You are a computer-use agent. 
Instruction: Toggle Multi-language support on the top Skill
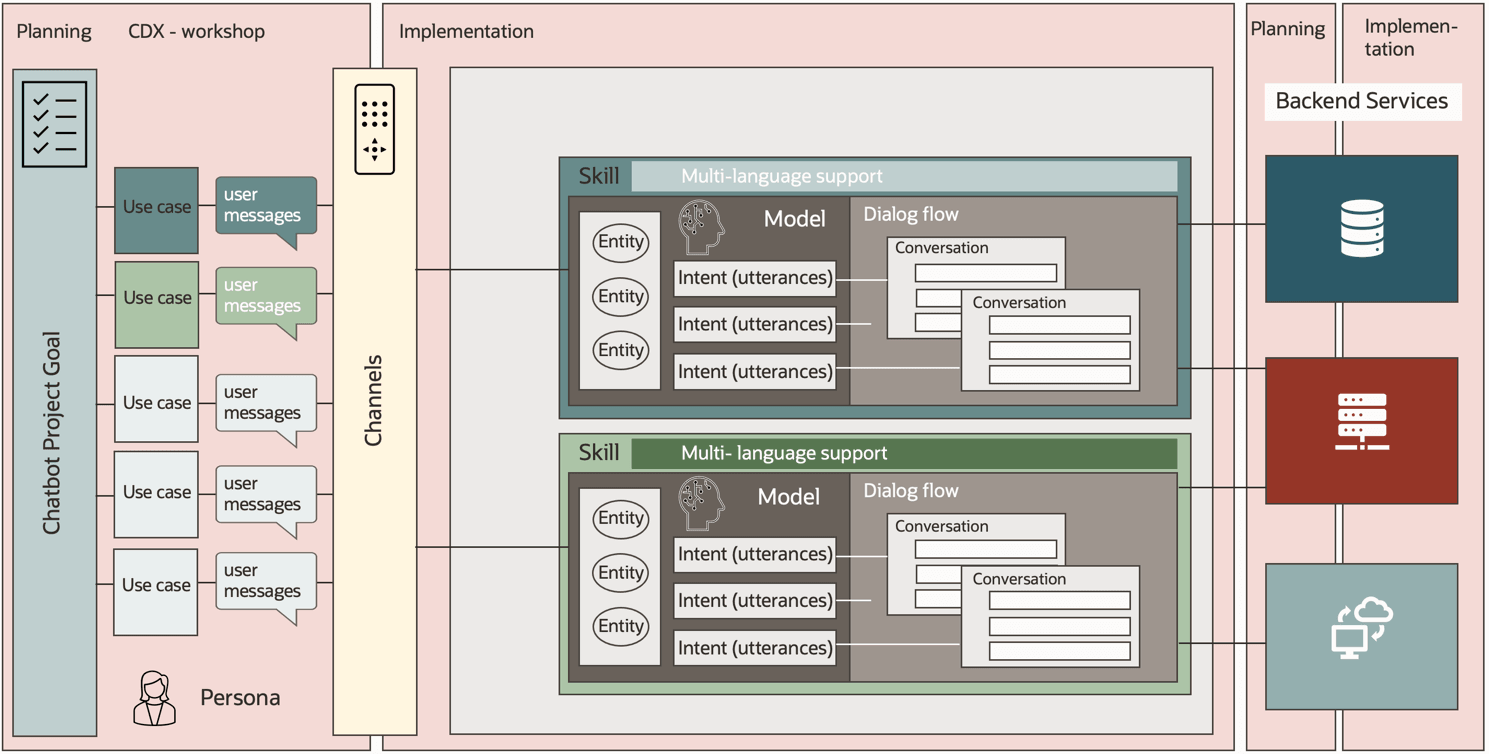(x=783, y=176)
